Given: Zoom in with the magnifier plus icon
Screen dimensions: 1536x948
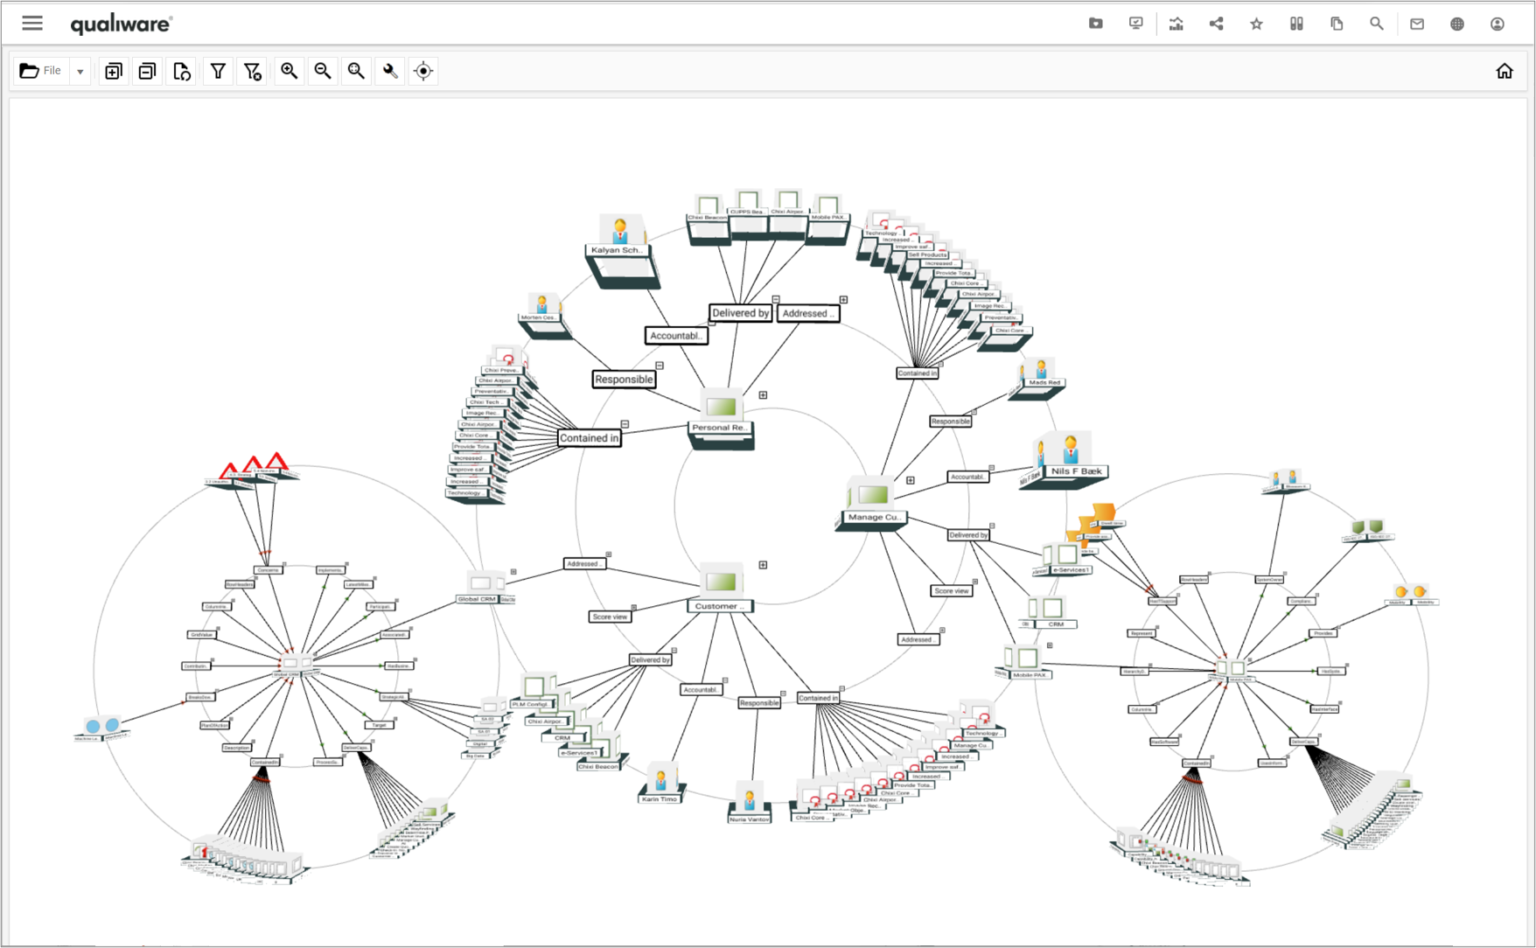Looking at the screenshot, I should point(289,71).
